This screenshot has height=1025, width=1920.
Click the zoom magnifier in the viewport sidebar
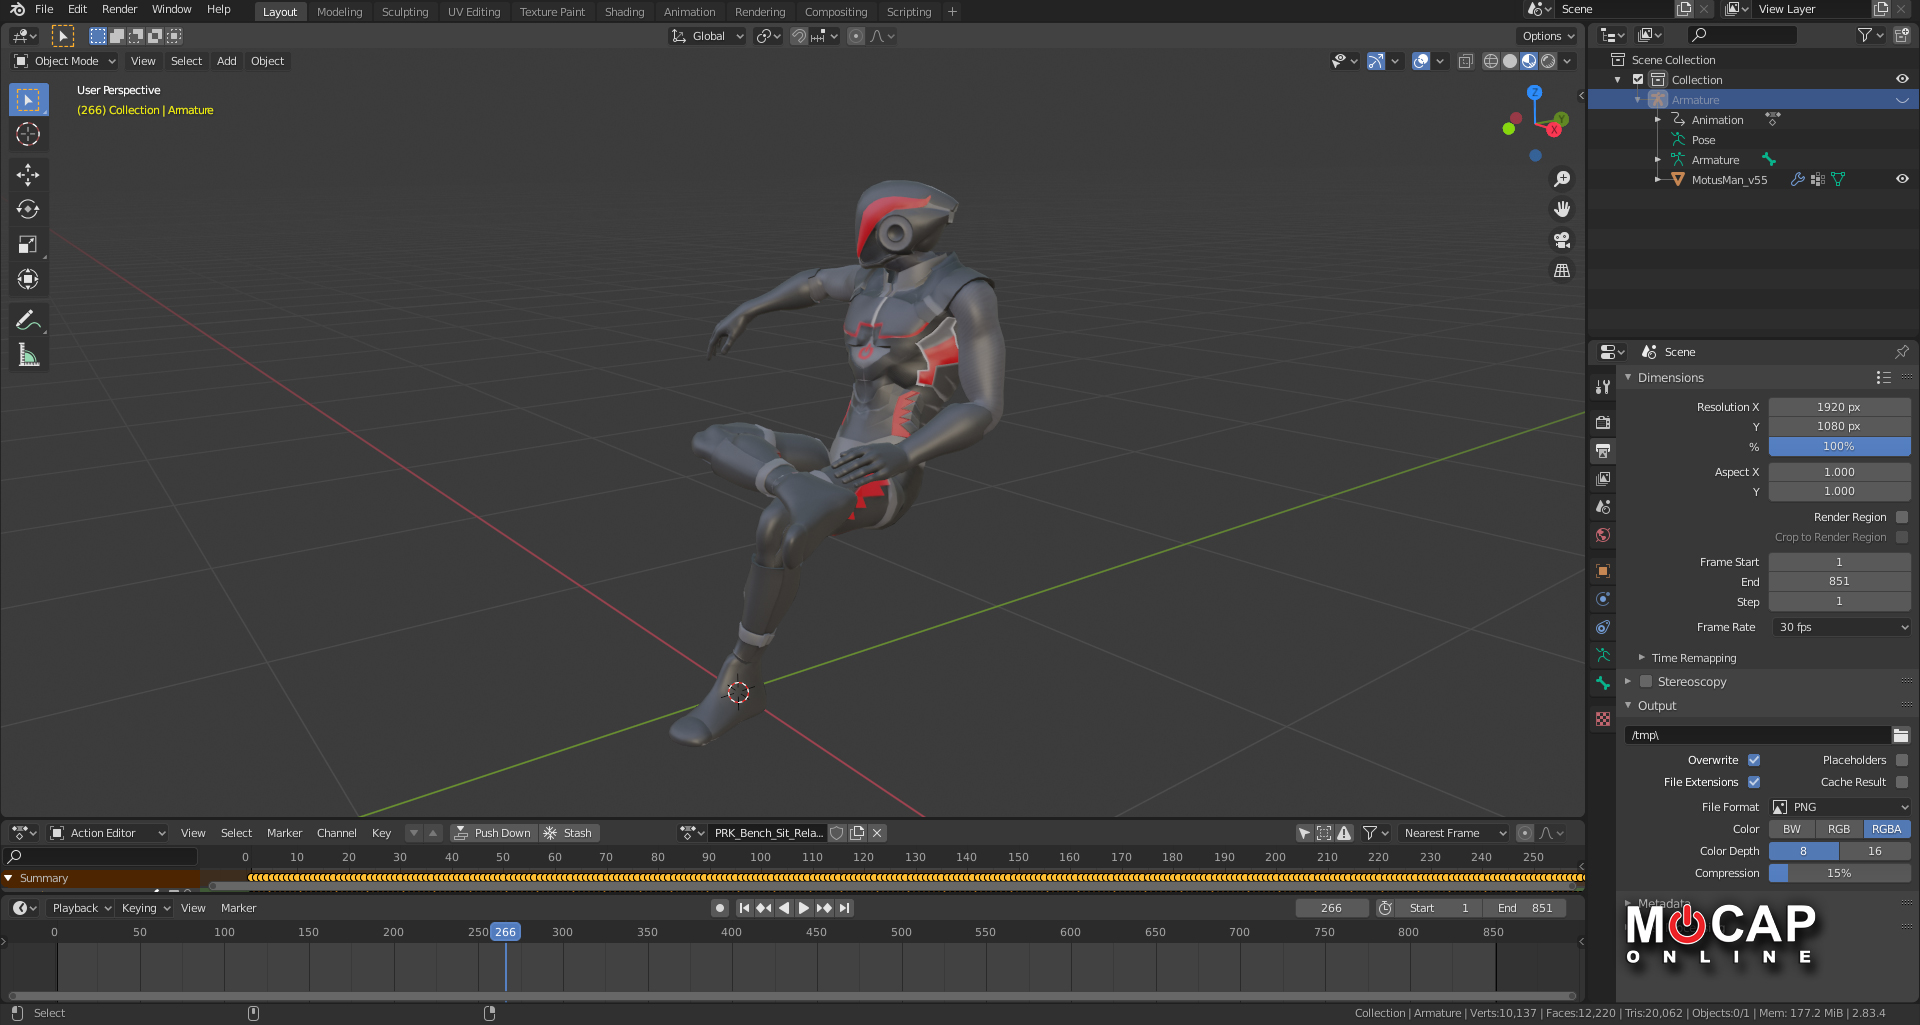tap(1562, 179)
